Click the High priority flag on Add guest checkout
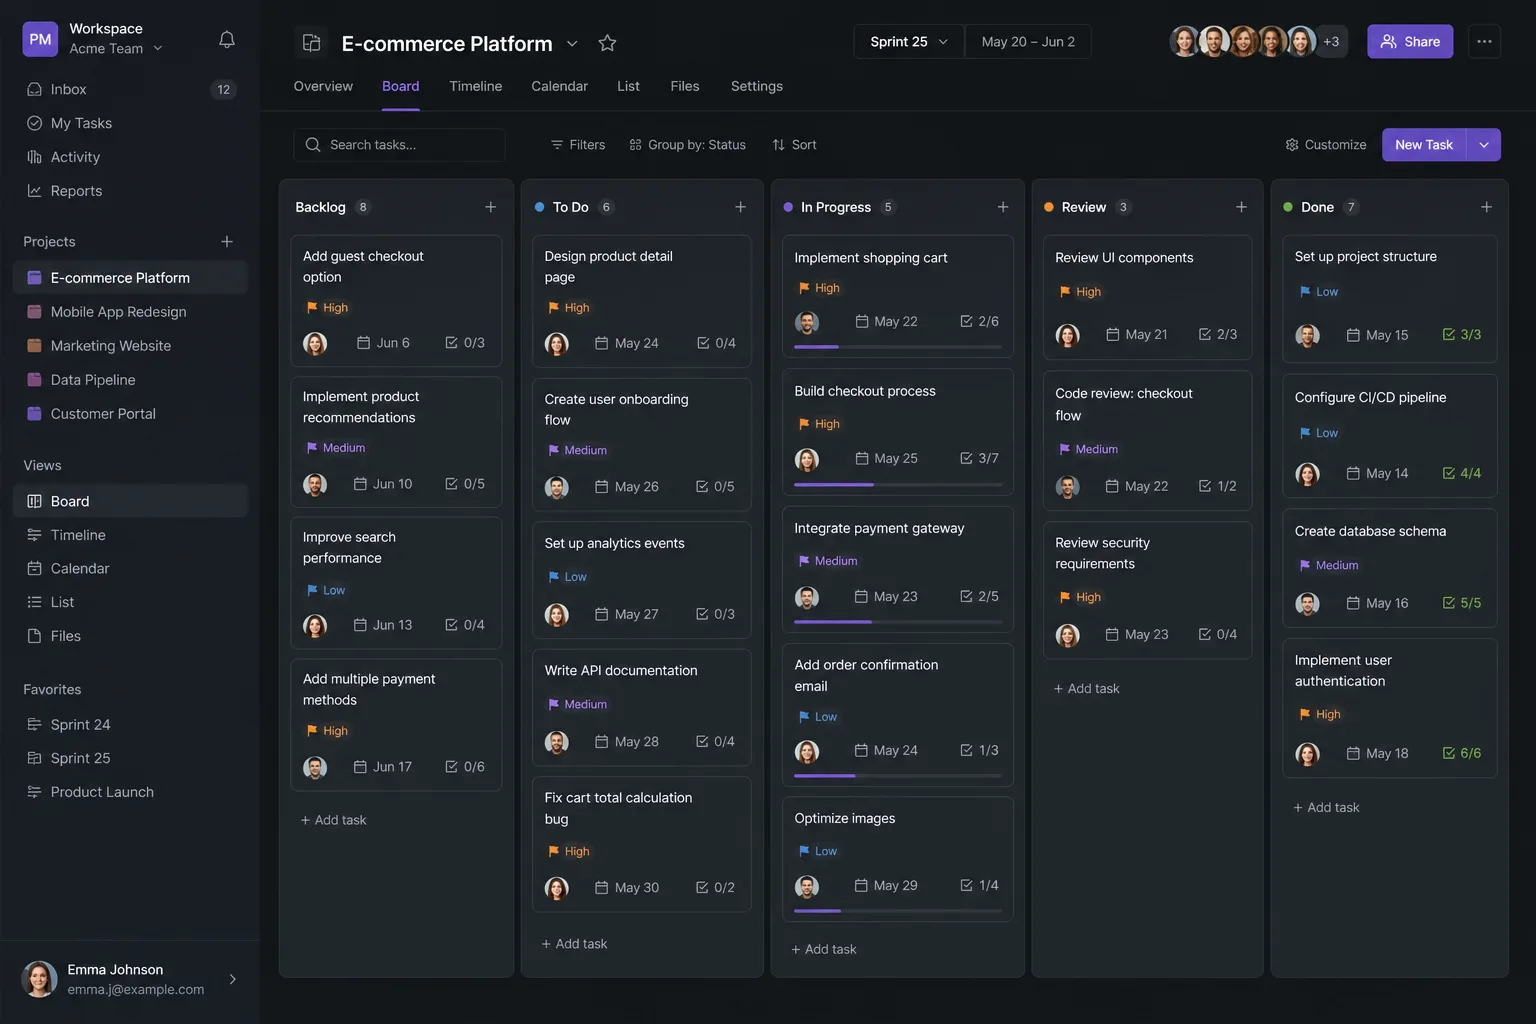The width and height of the screenshot is (1536, 1024). coord(312,308)
